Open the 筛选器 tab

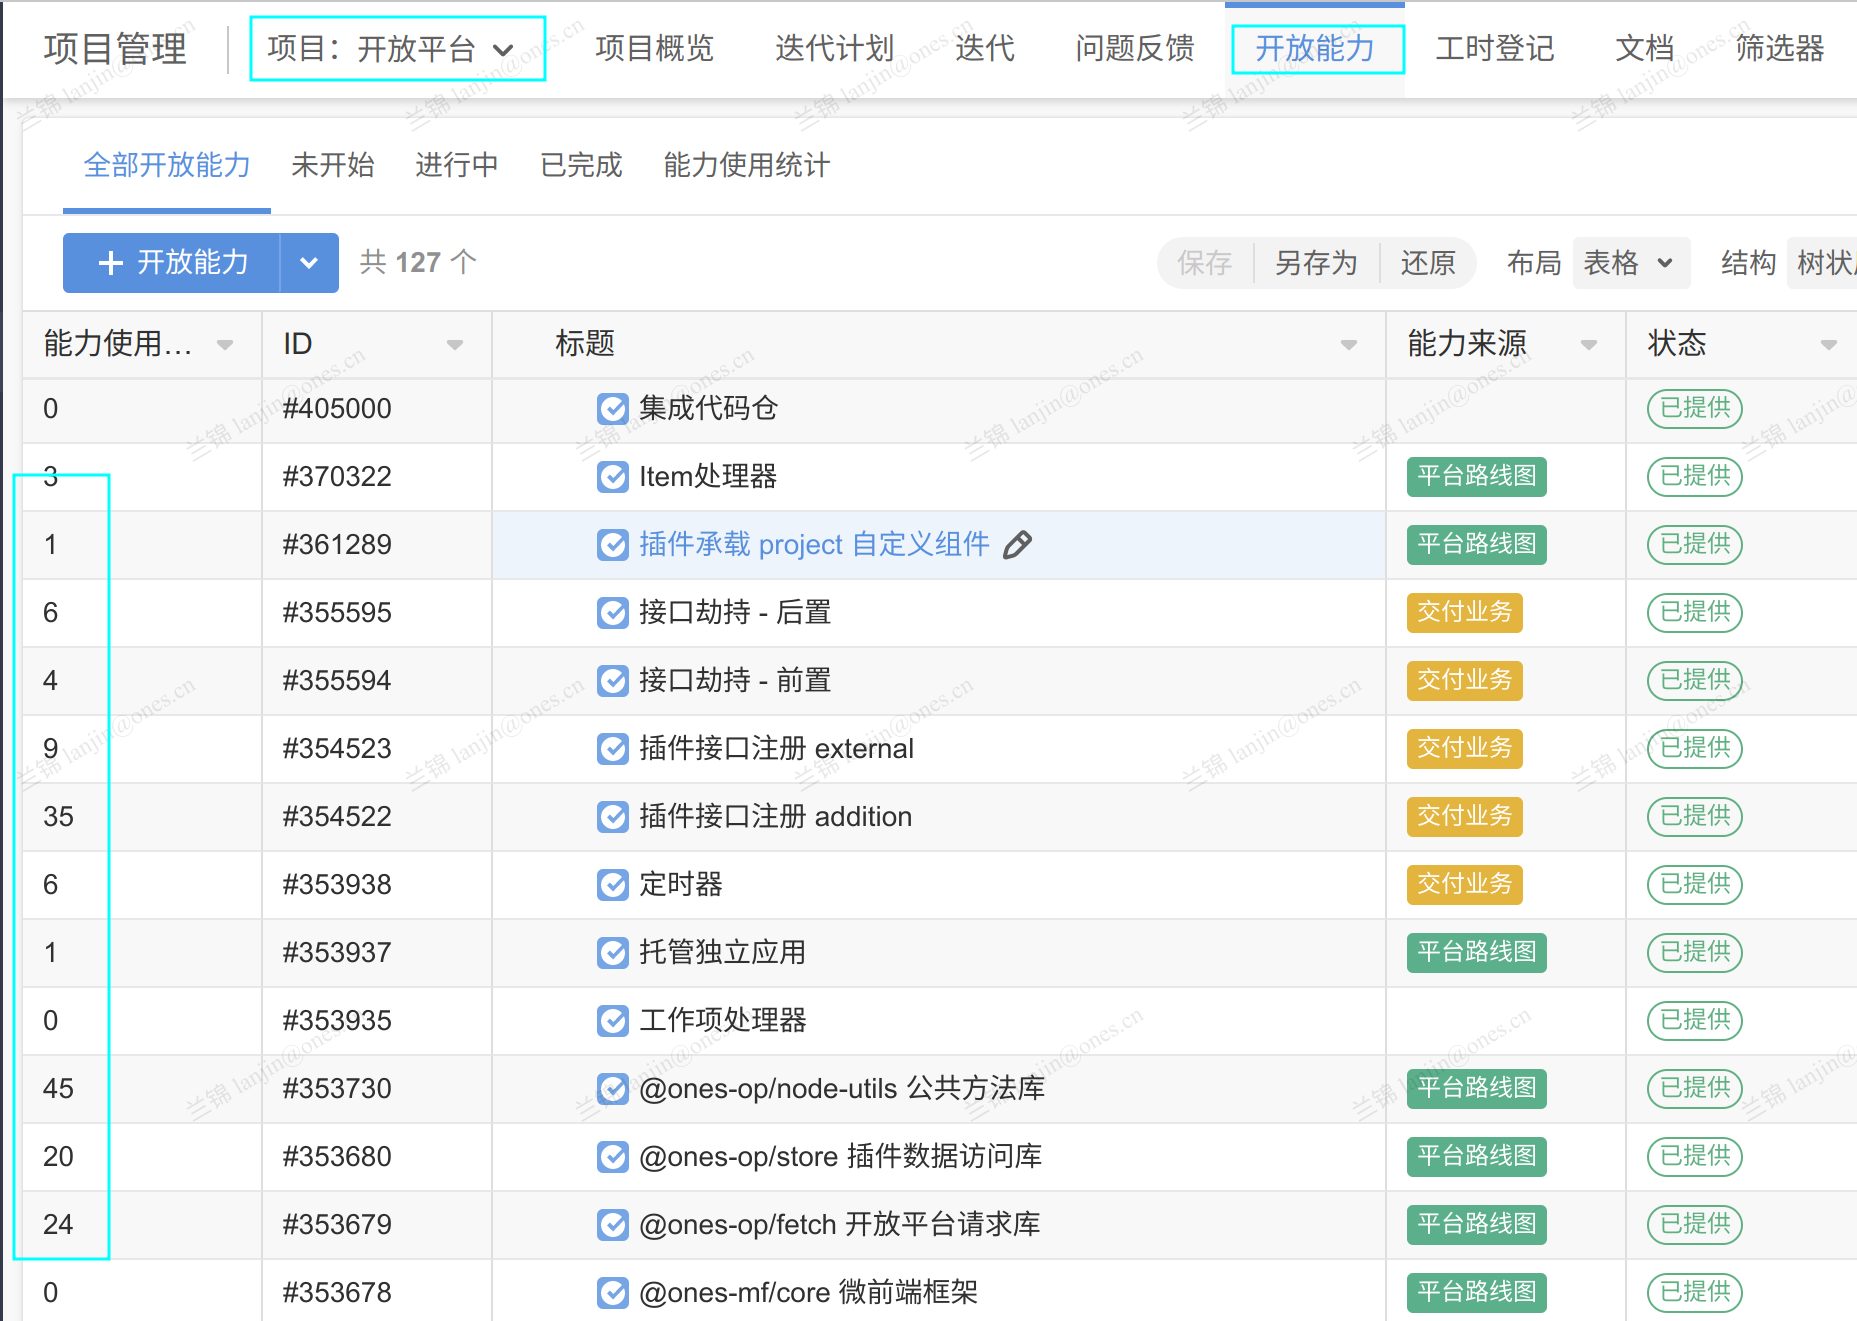[1780, 48]
